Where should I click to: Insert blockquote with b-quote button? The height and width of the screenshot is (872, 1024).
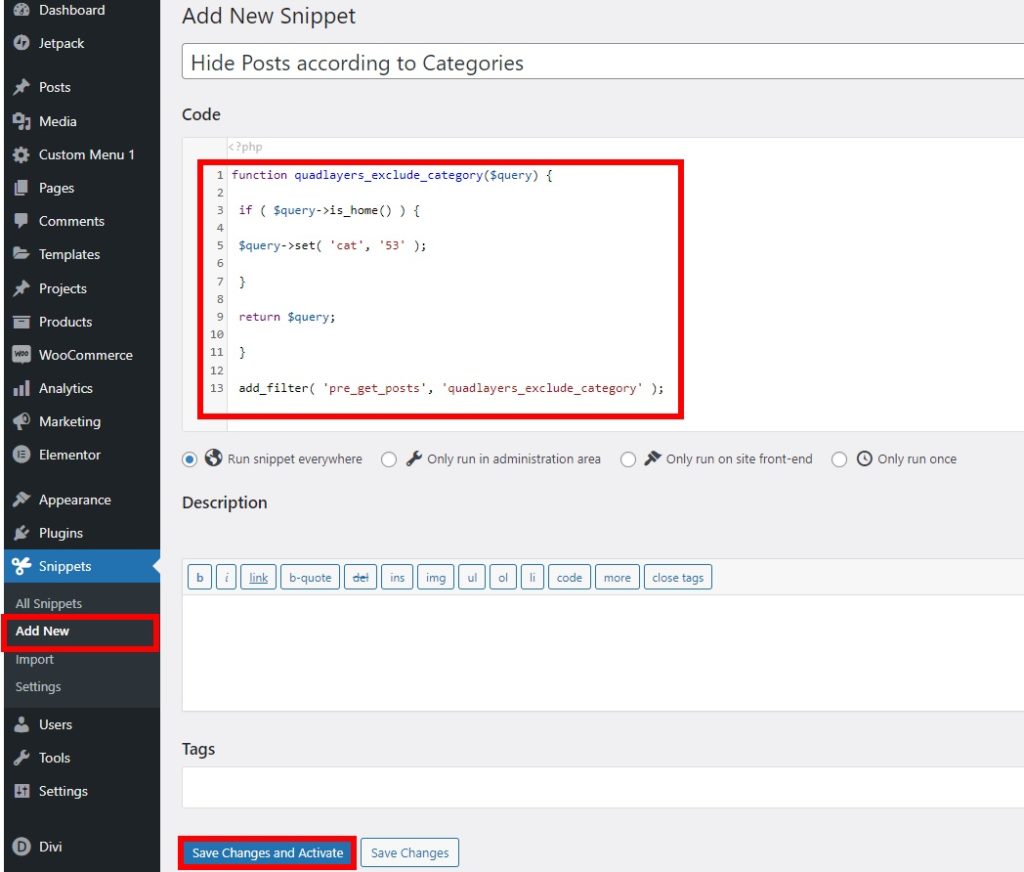click(310, 577)
